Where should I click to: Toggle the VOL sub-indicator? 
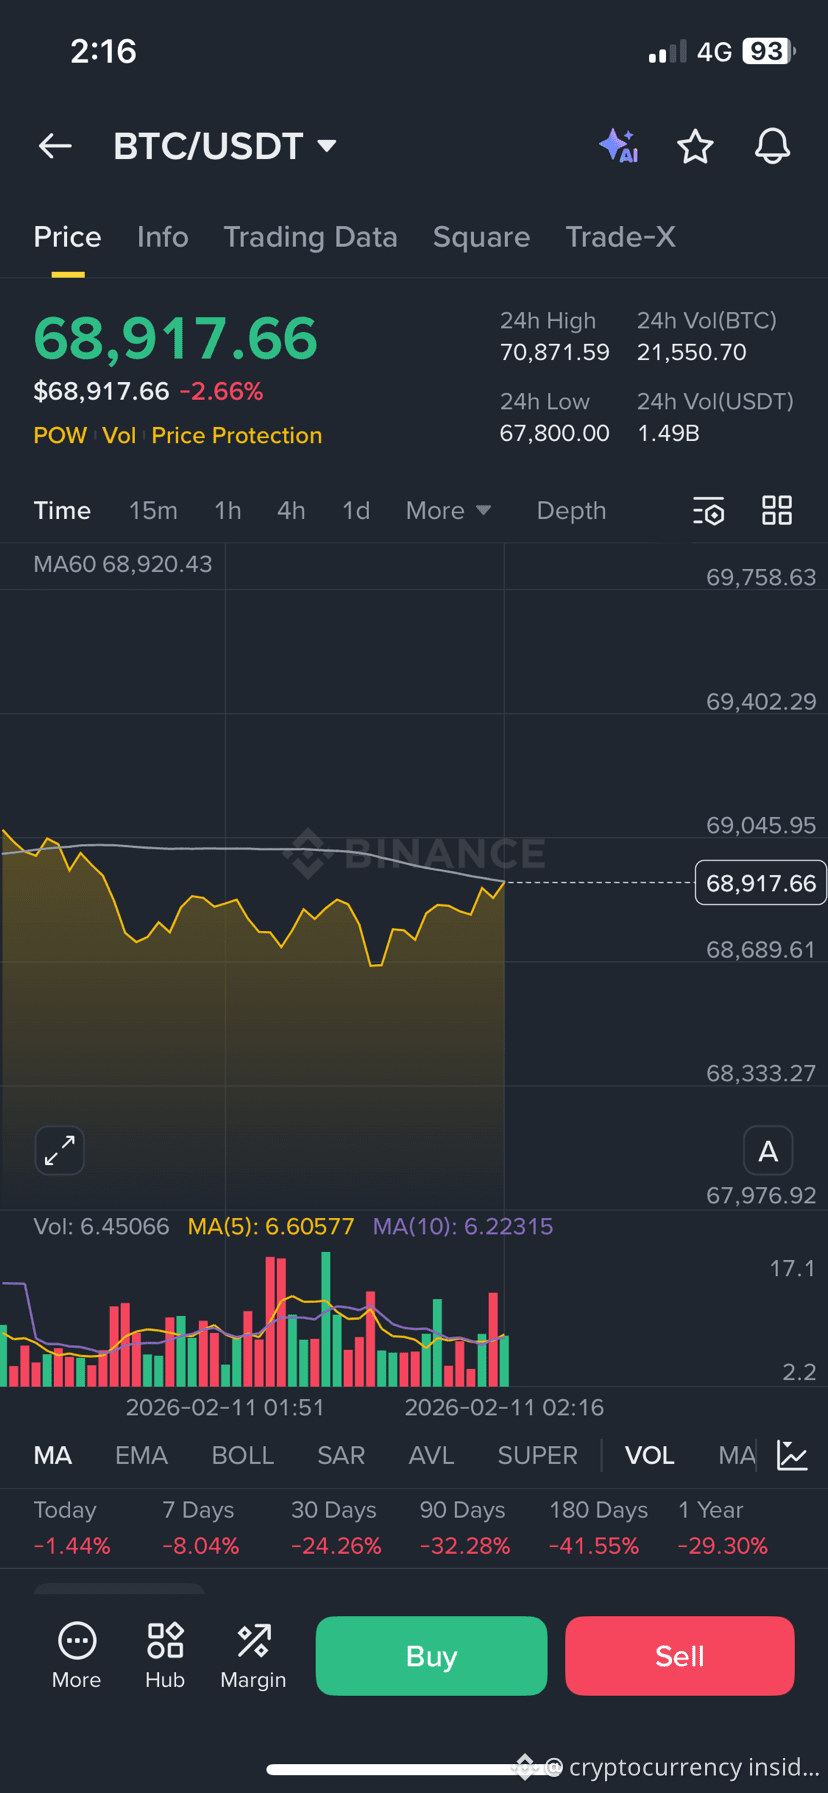coord(649,1455)
